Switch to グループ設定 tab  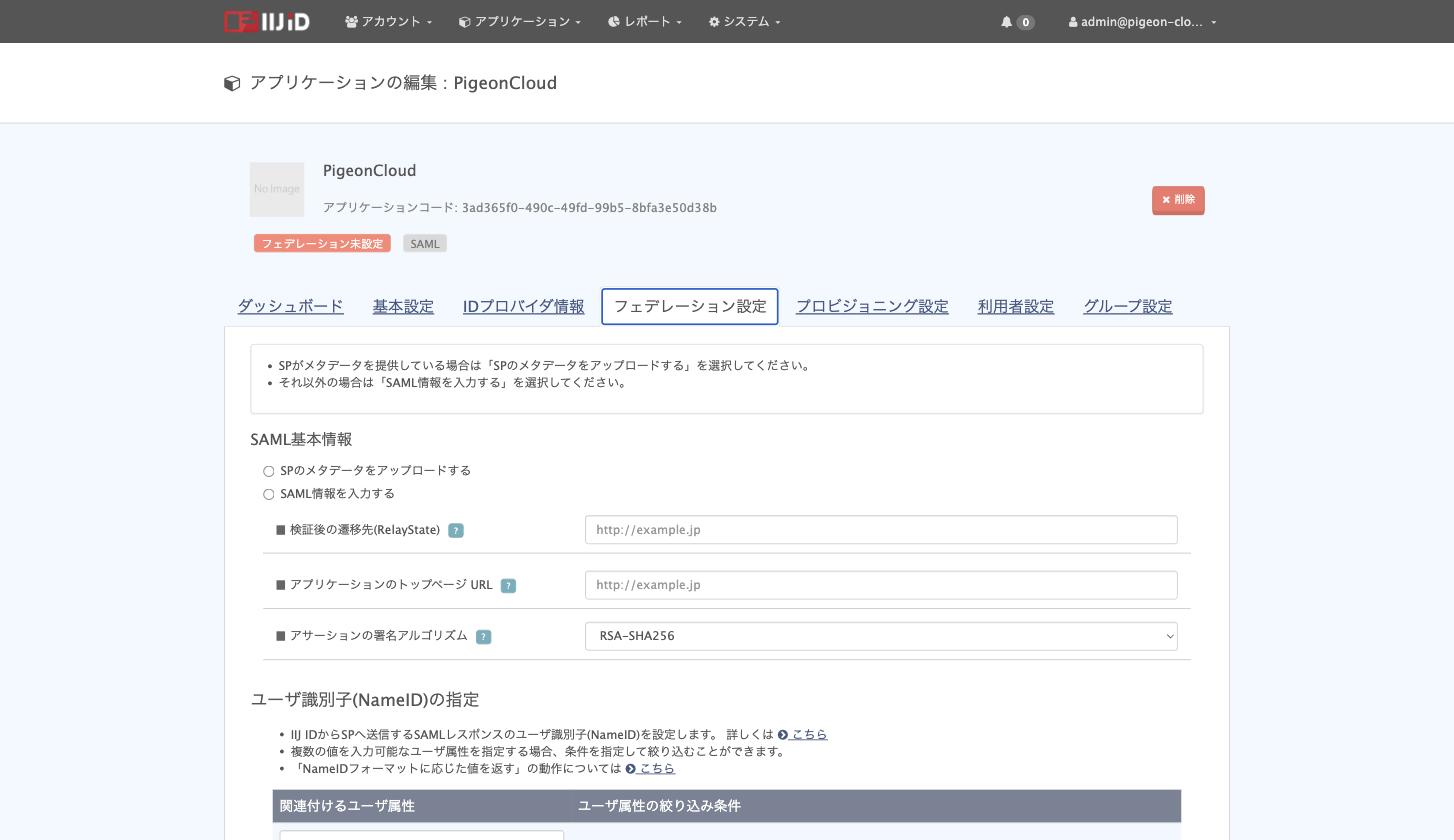1128,307
